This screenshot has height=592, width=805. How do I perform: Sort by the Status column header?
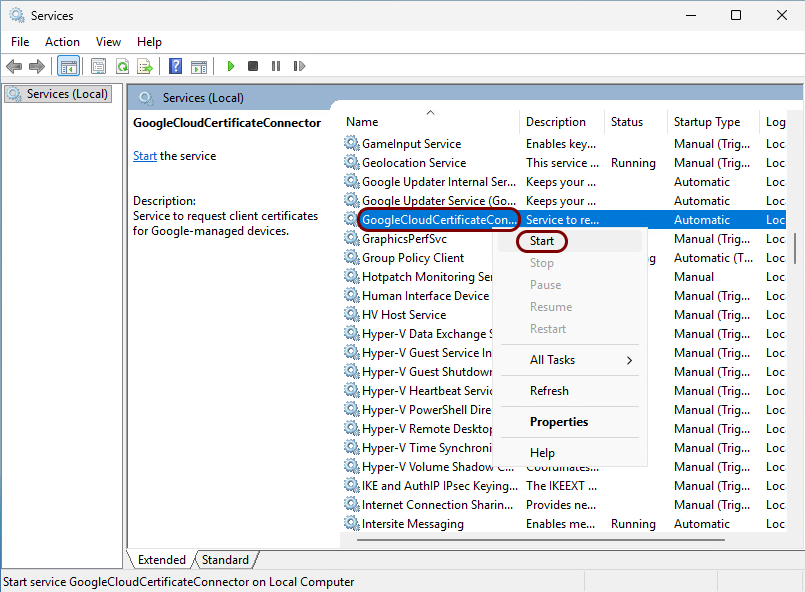click(x=636, y=122)
